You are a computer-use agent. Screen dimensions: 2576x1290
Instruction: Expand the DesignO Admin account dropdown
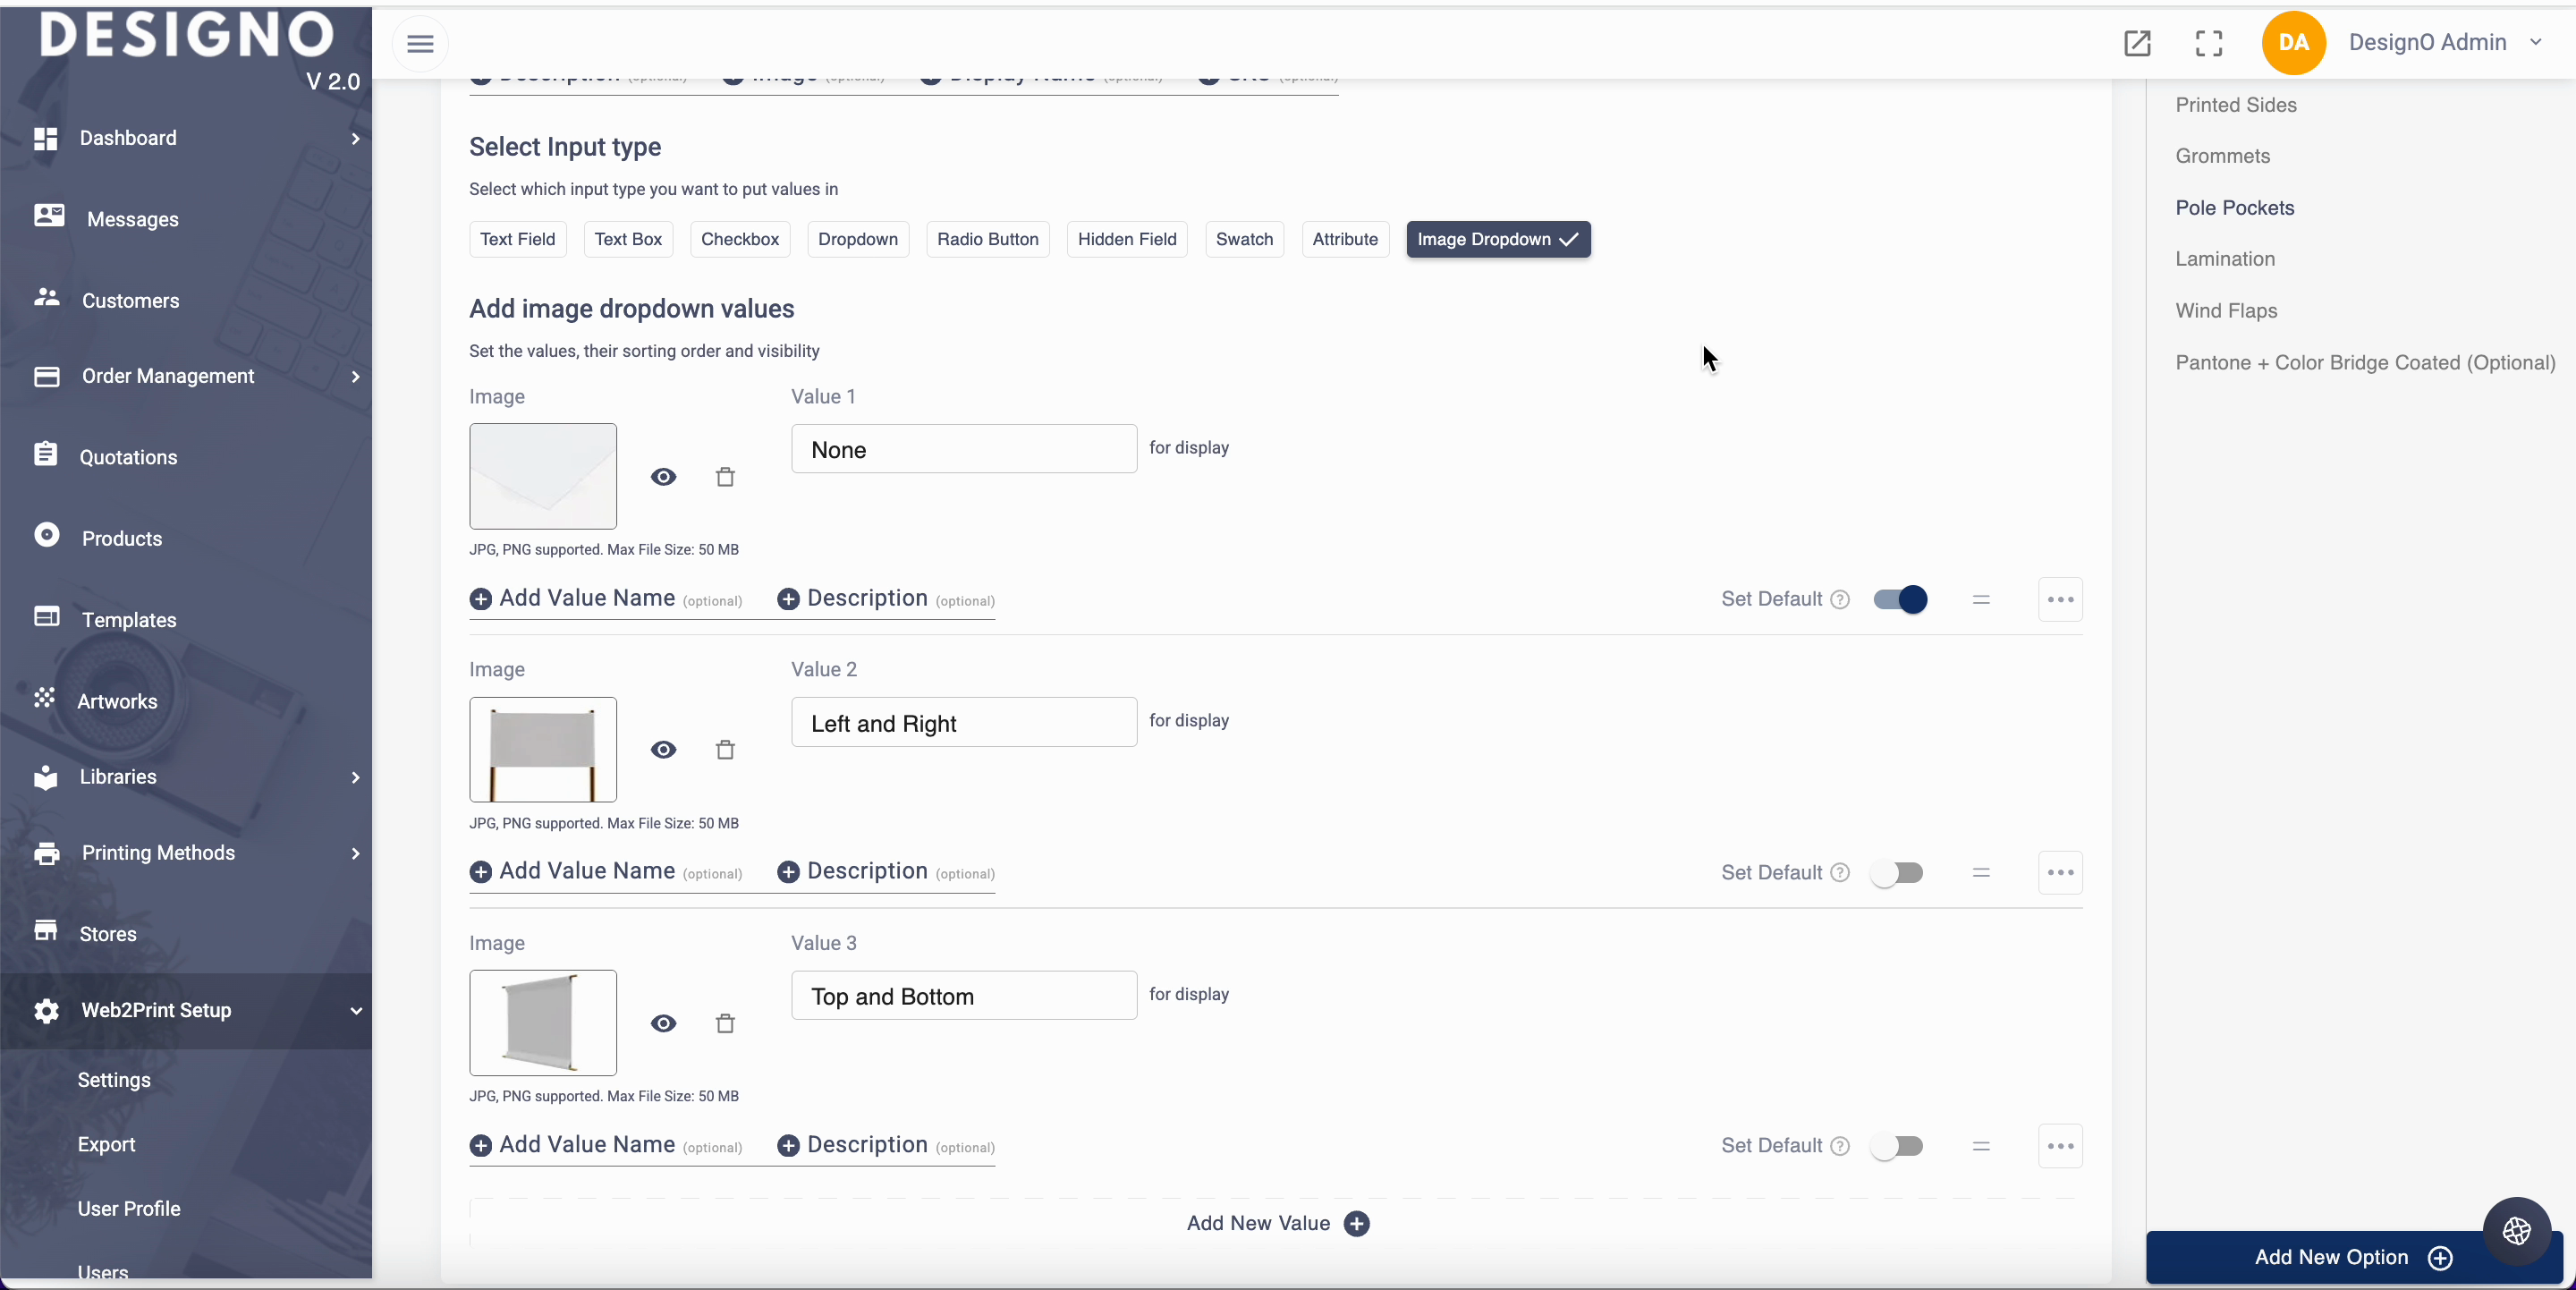(2535, 42)
